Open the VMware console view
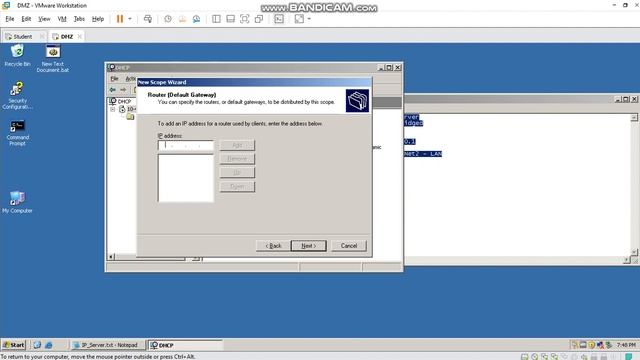Image resolution: width=640 pixels, height=360 pixels. click(x=279, y=19)
